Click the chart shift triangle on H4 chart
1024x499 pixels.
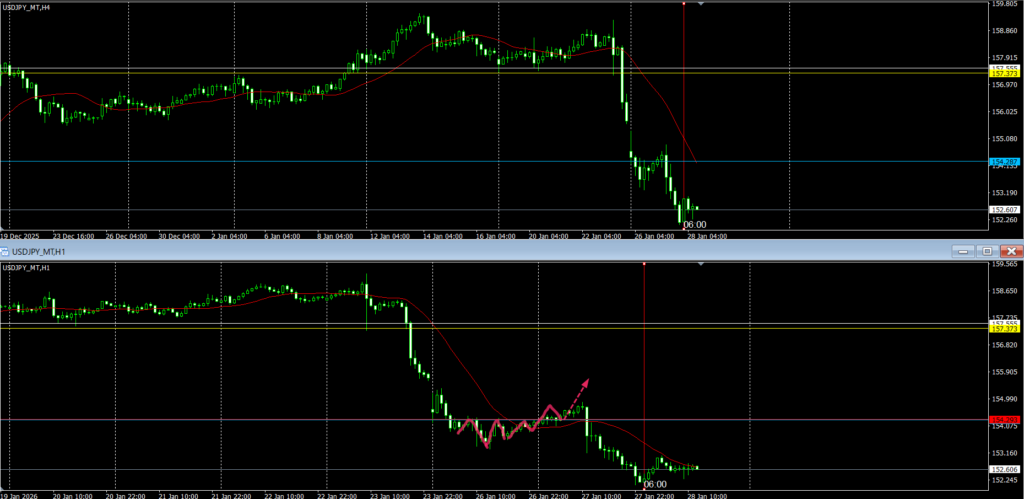pos(700,4)
